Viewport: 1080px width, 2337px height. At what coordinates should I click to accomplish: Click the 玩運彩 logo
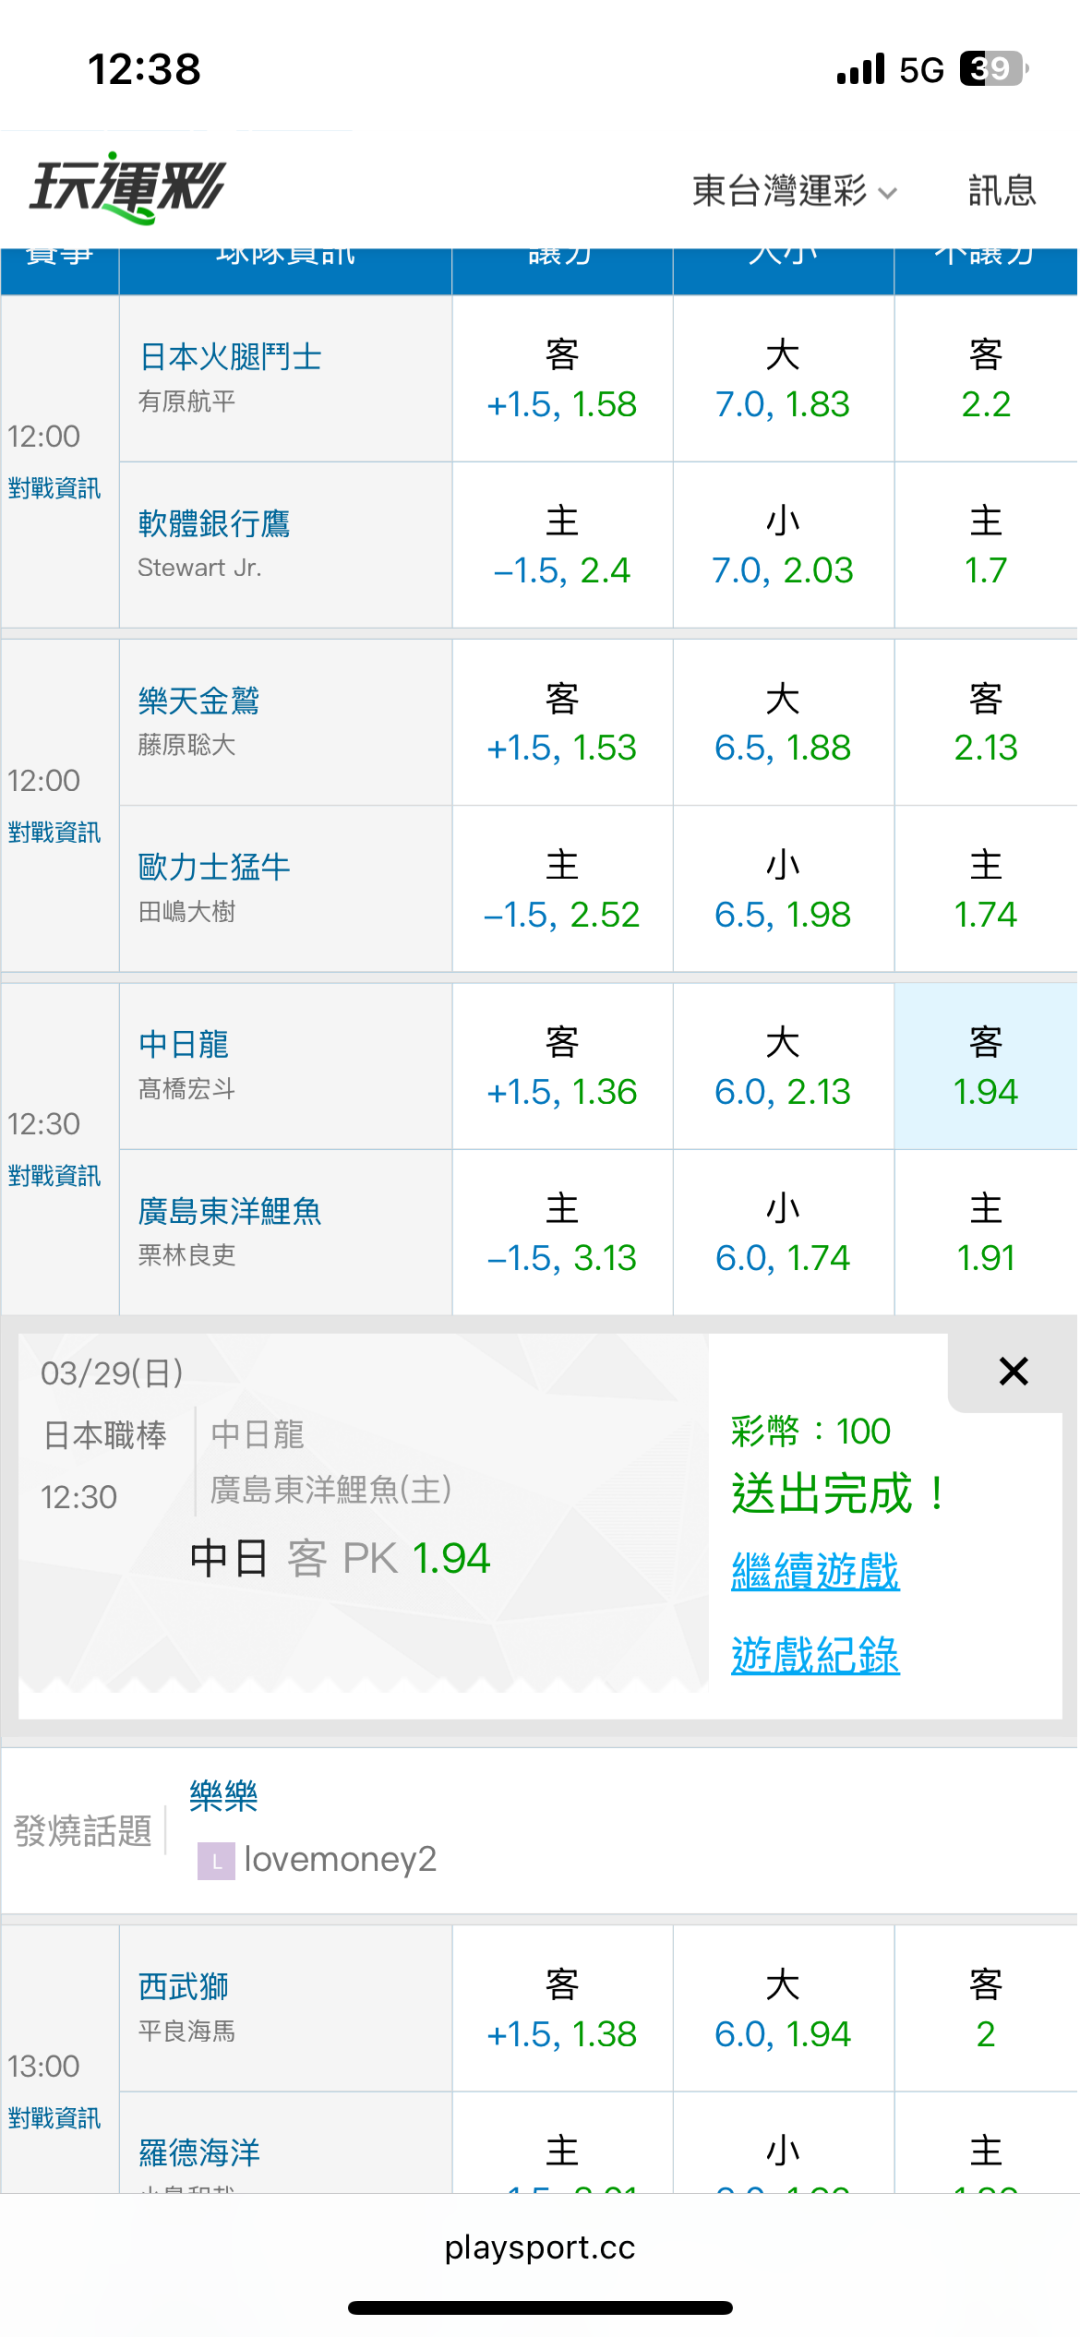click(x=128, y=187)
